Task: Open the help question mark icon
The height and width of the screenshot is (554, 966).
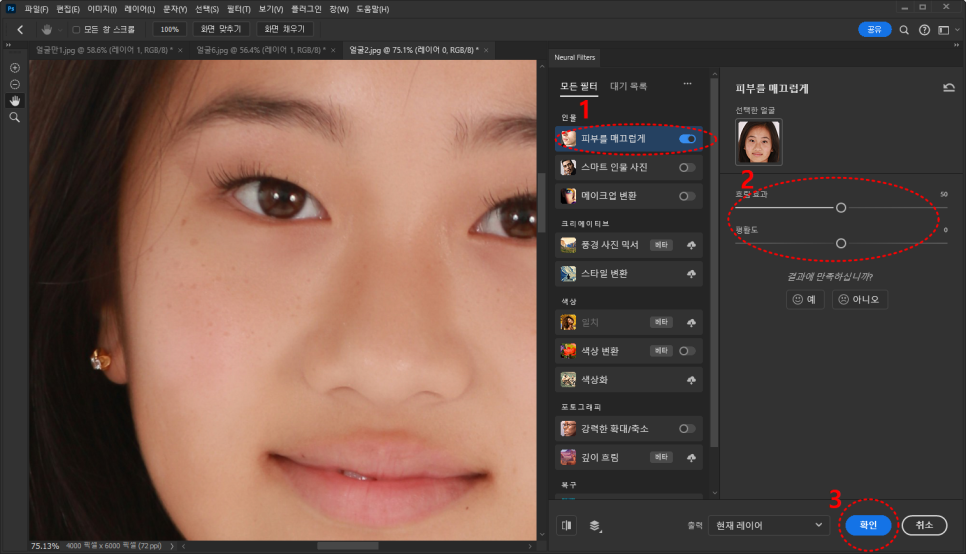Action: pyautogui.click(x=924, y=30)
